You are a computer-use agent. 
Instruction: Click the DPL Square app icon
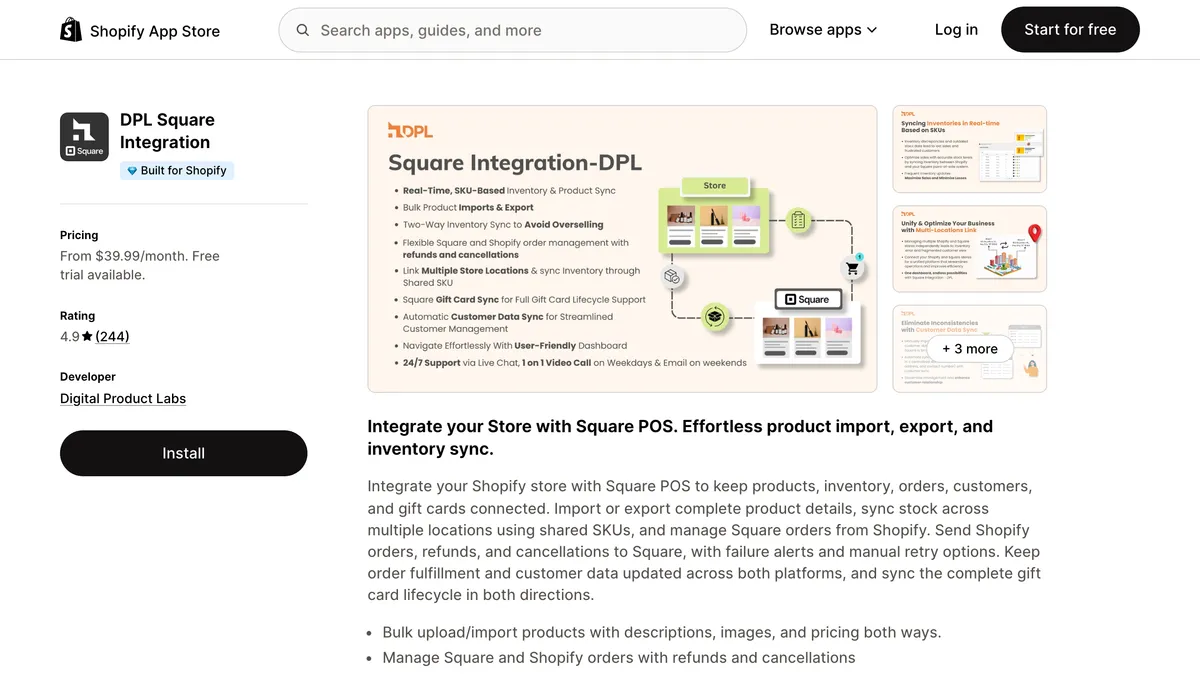84,137
